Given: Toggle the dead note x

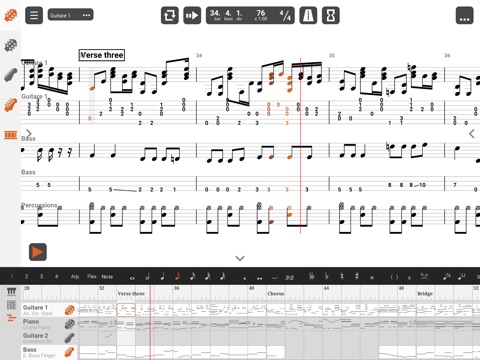Looking at the screenshot, I should [x=409, y=277].
